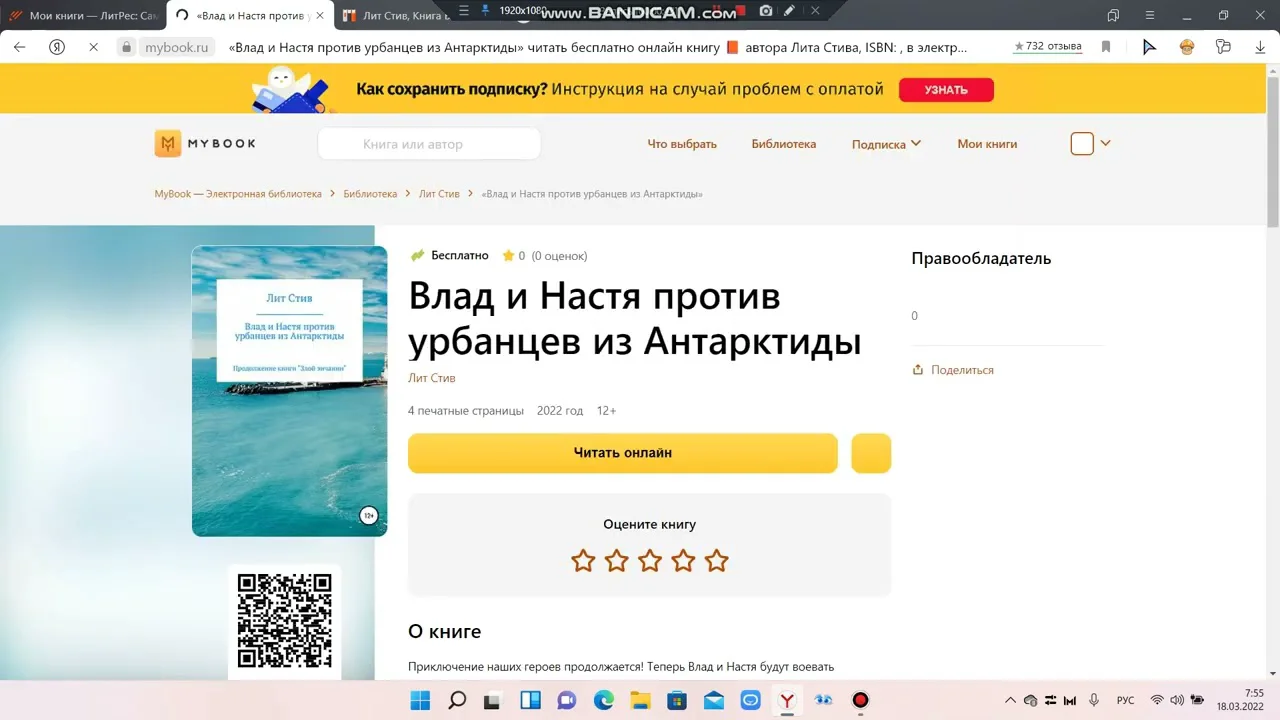The width and height of the screenshot is (1280, 720).
Task: Open the profile dropdown chevron in the header
Action: click(1105, 143)
